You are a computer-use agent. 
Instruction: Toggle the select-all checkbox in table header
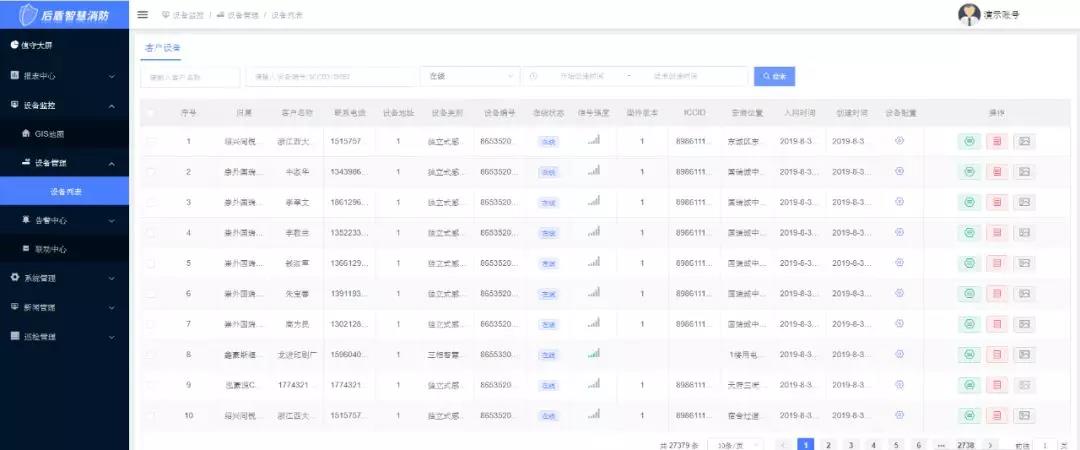click(x=151, y=112)
